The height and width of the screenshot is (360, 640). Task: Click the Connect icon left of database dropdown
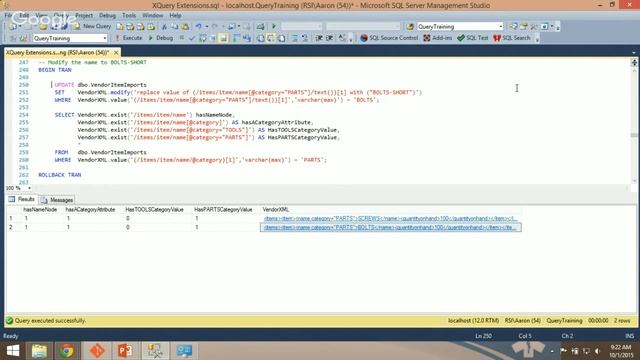pos(13,38)
